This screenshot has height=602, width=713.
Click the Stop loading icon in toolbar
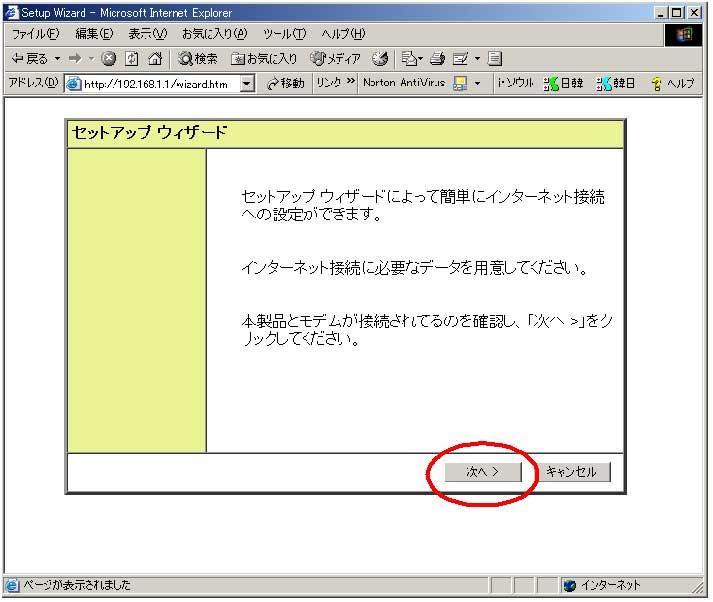coord(108,59)
